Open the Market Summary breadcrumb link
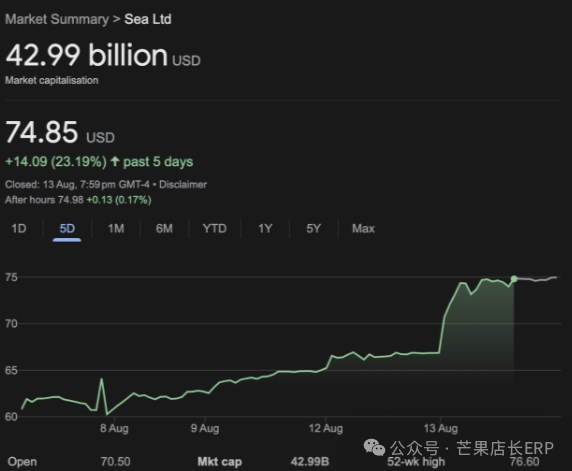The height and width of the screenshot is (471, 572). (x=57, y=19)
